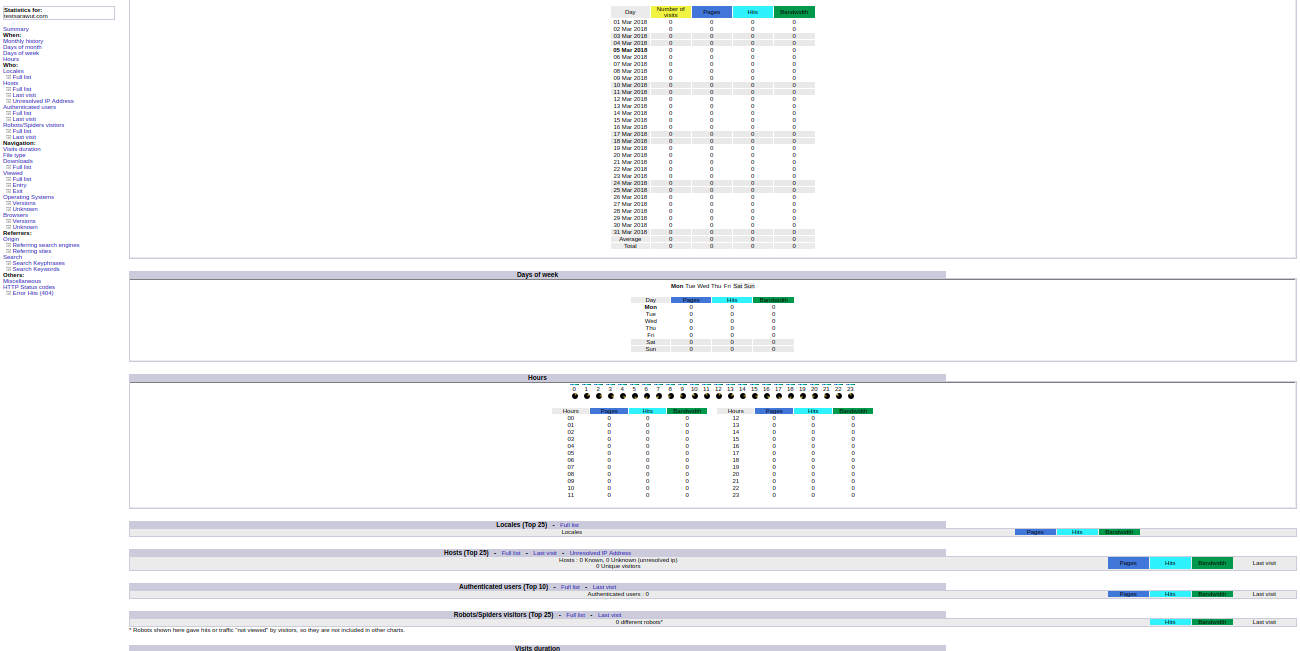Open Last visit link beside Authenticated users header
The width and height of the screenshot is (1300, 651).
pyautogui.click(x=604, y=587)
